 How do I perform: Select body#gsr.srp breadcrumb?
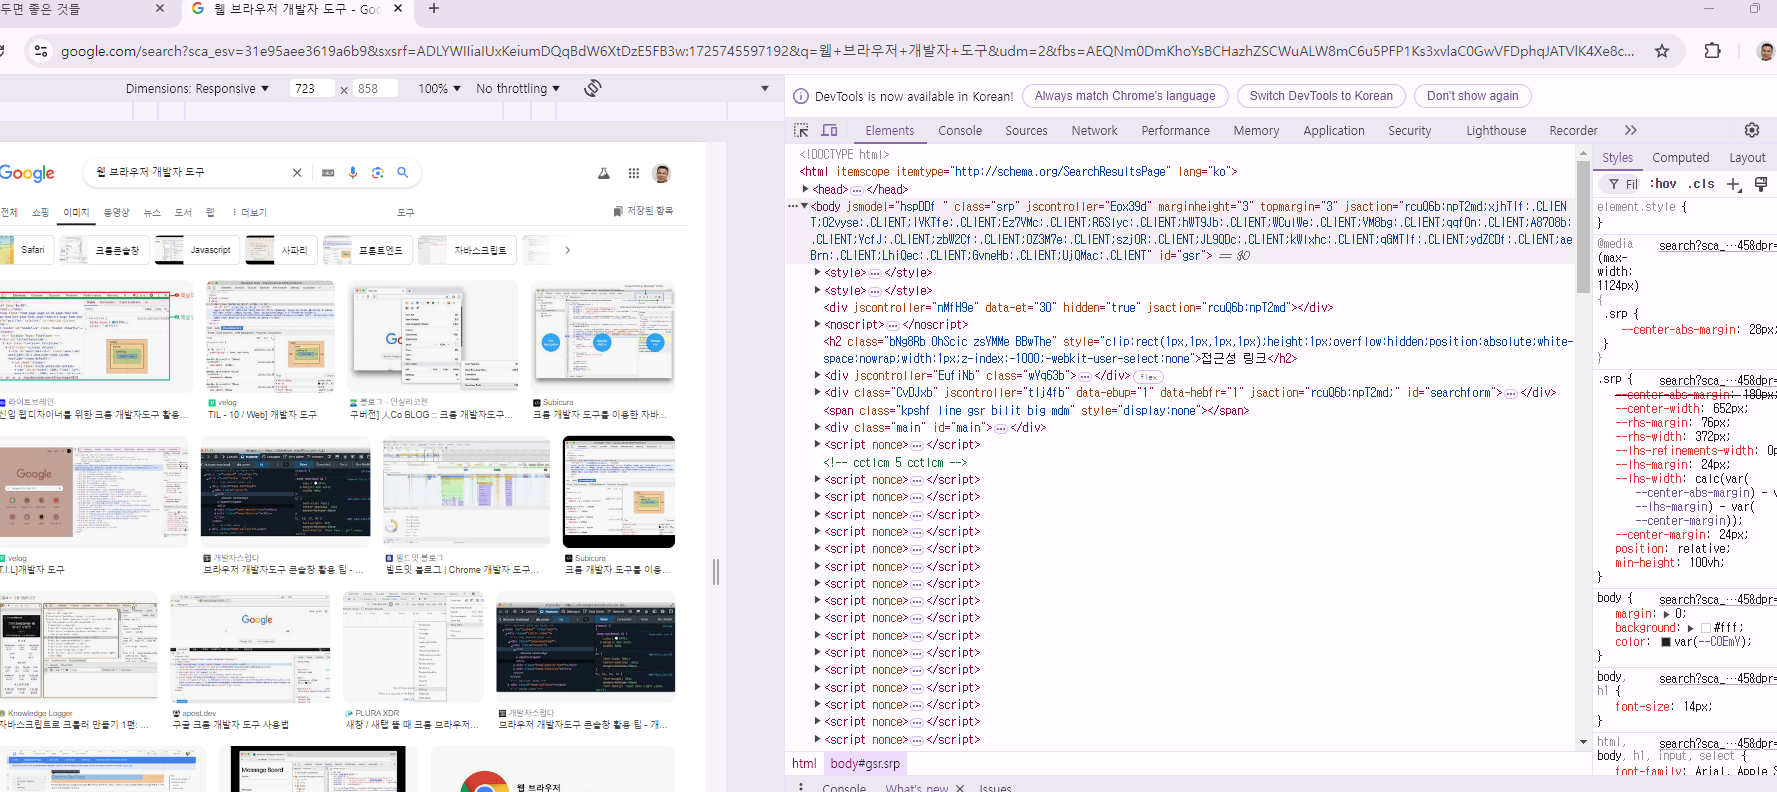coord(865,763)
